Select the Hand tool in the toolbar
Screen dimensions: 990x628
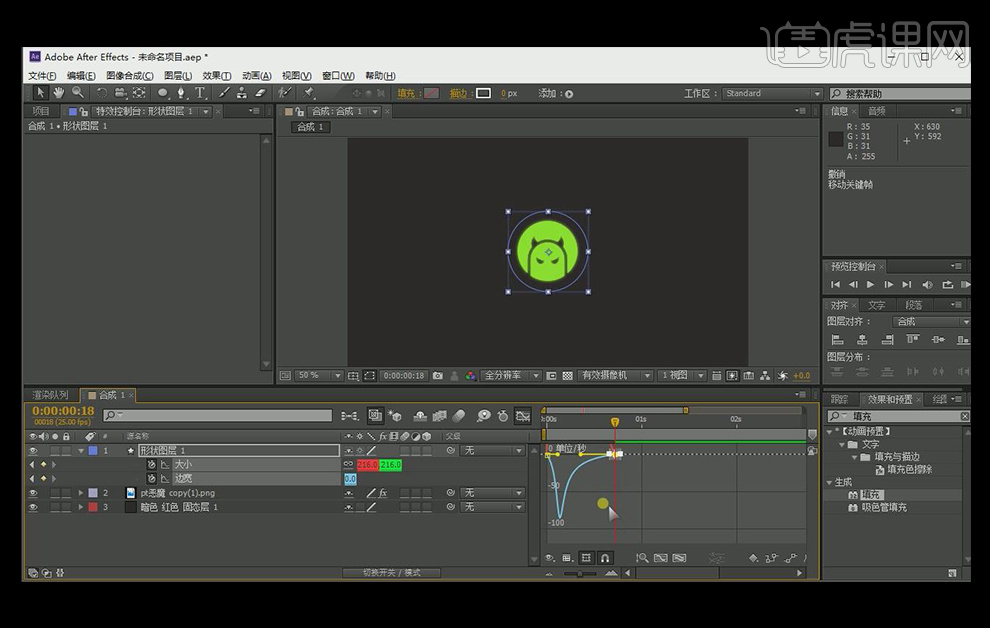click(59, 93)
